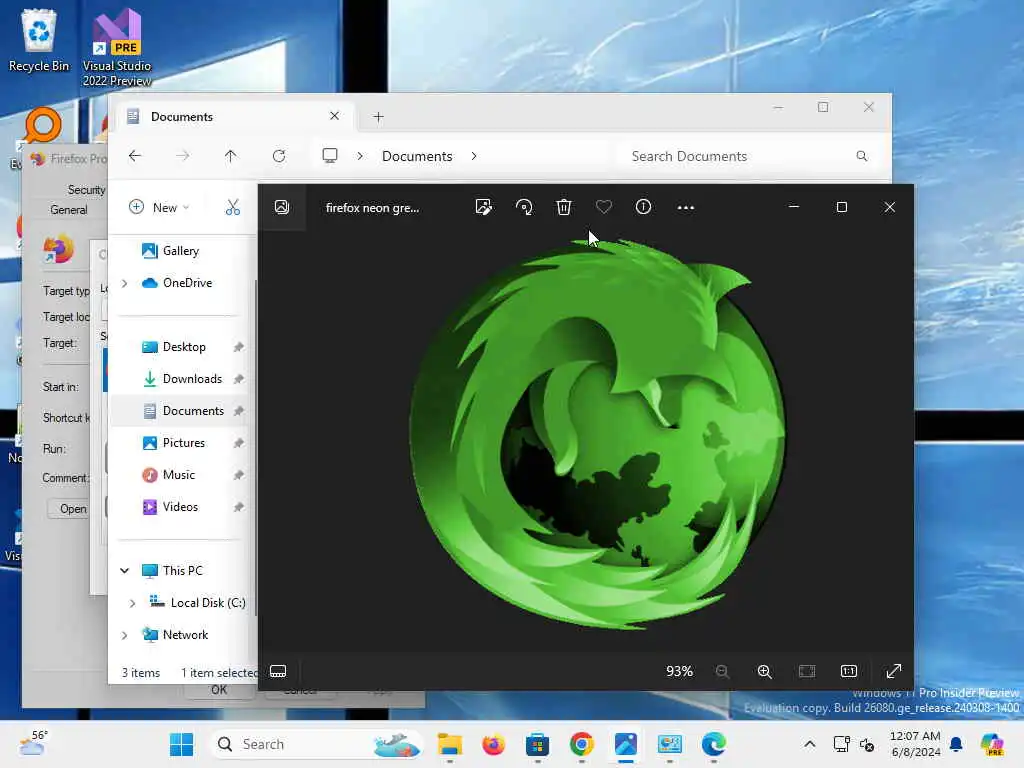1024x768 pixels.
Task: Switch to the General tab in Firefox Properties
Action: (x=69, y=210)
